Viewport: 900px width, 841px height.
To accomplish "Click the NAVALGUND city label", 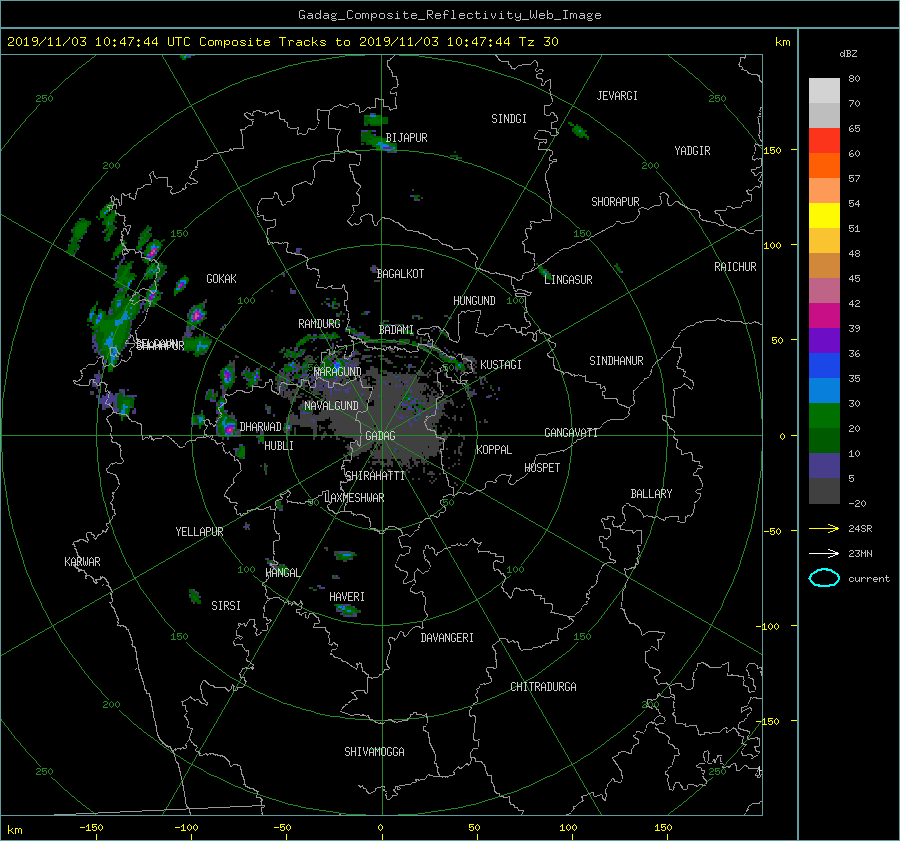I will point(331,406).
